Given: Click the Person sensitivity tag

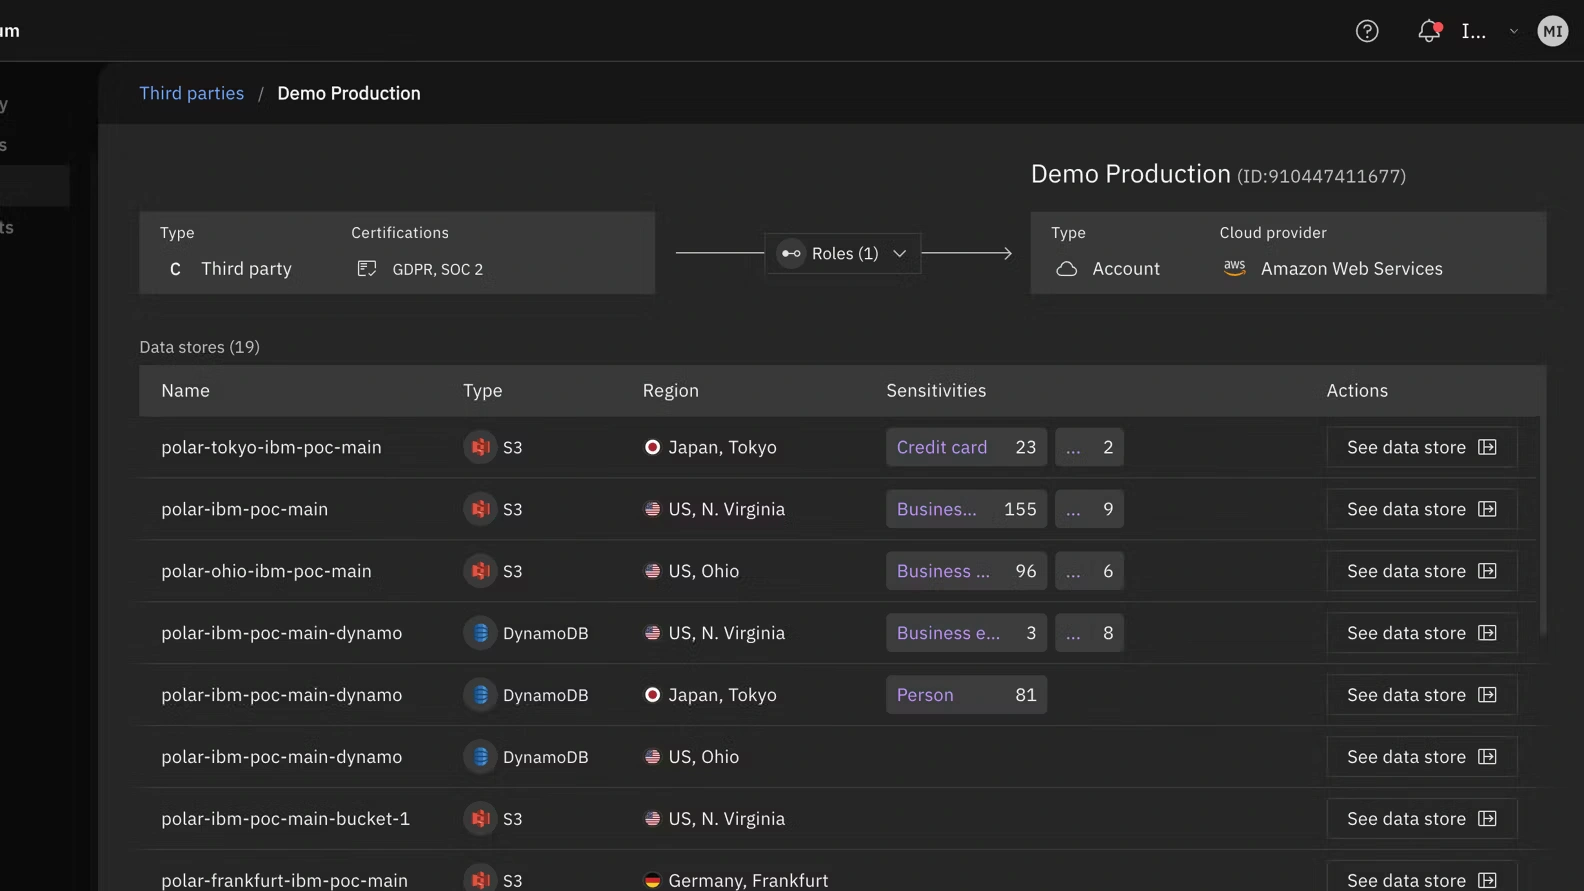Looking at the screenshot, I should pyautogui.click(x=965, y=695).
